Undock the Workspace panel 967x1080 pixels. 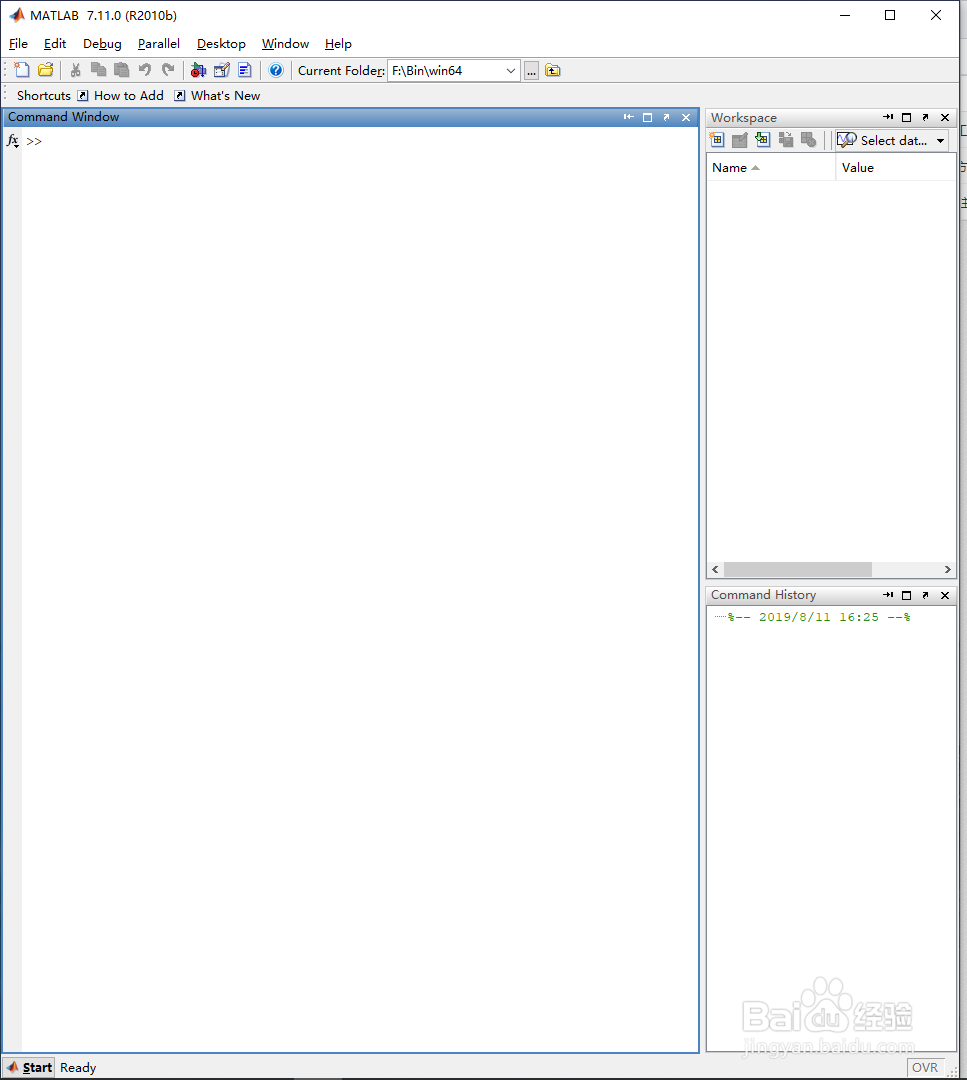[926, 117]
